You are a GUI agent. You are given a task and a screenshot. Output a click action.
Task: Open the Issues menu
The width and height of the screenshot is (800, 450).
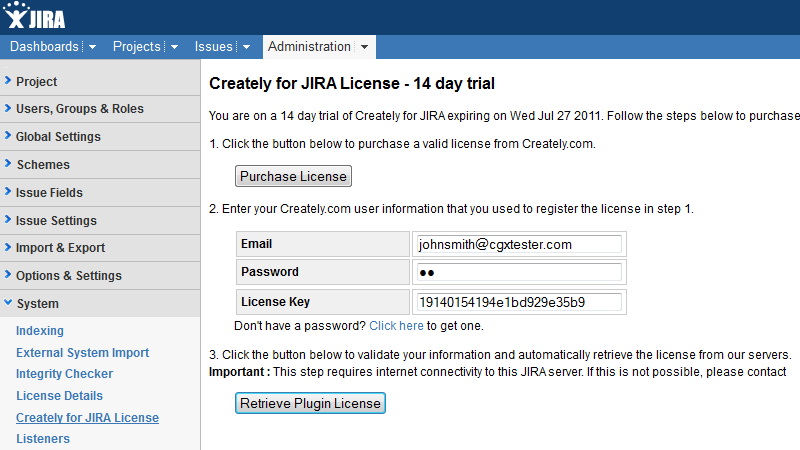point(213,46)
